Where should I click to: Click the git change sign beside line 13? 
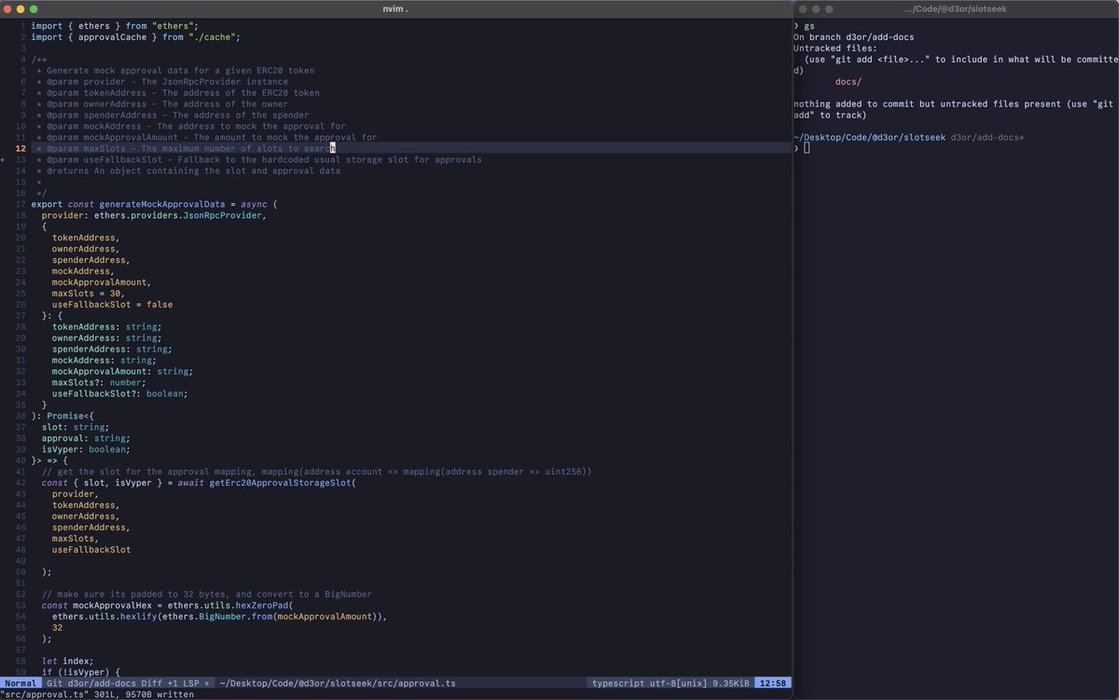(3, 160)
